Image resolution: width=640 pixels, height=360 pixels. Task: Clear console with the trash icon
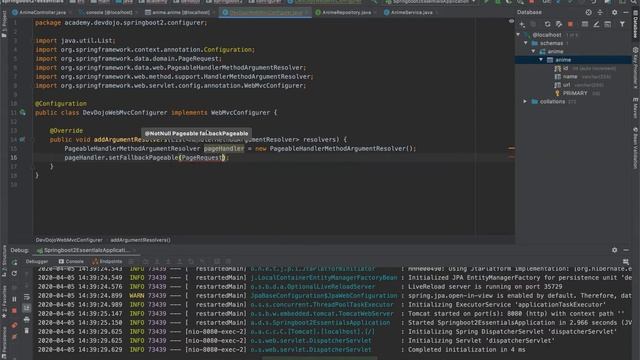27,331
